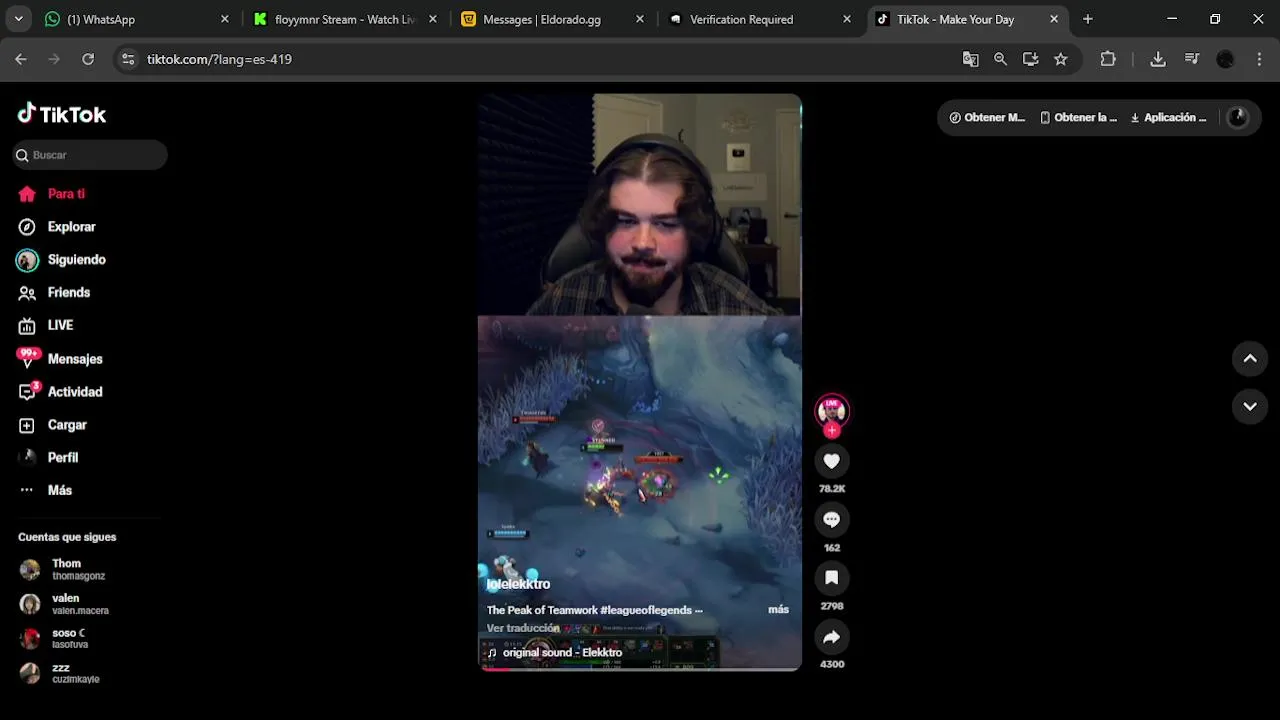Screen dimensions: 1280x720
Task: Open Chrome three-dot menu
Action: coord(1259,59)
